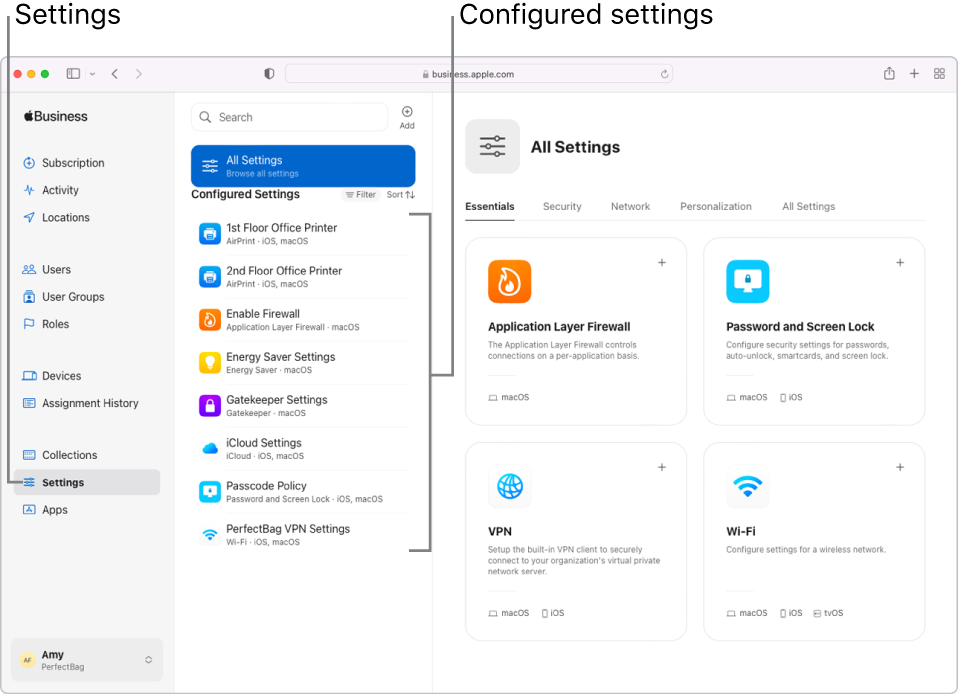Switch to the Network tab
The width and height of the screenshot is (958, 694).
click(630, 207)
